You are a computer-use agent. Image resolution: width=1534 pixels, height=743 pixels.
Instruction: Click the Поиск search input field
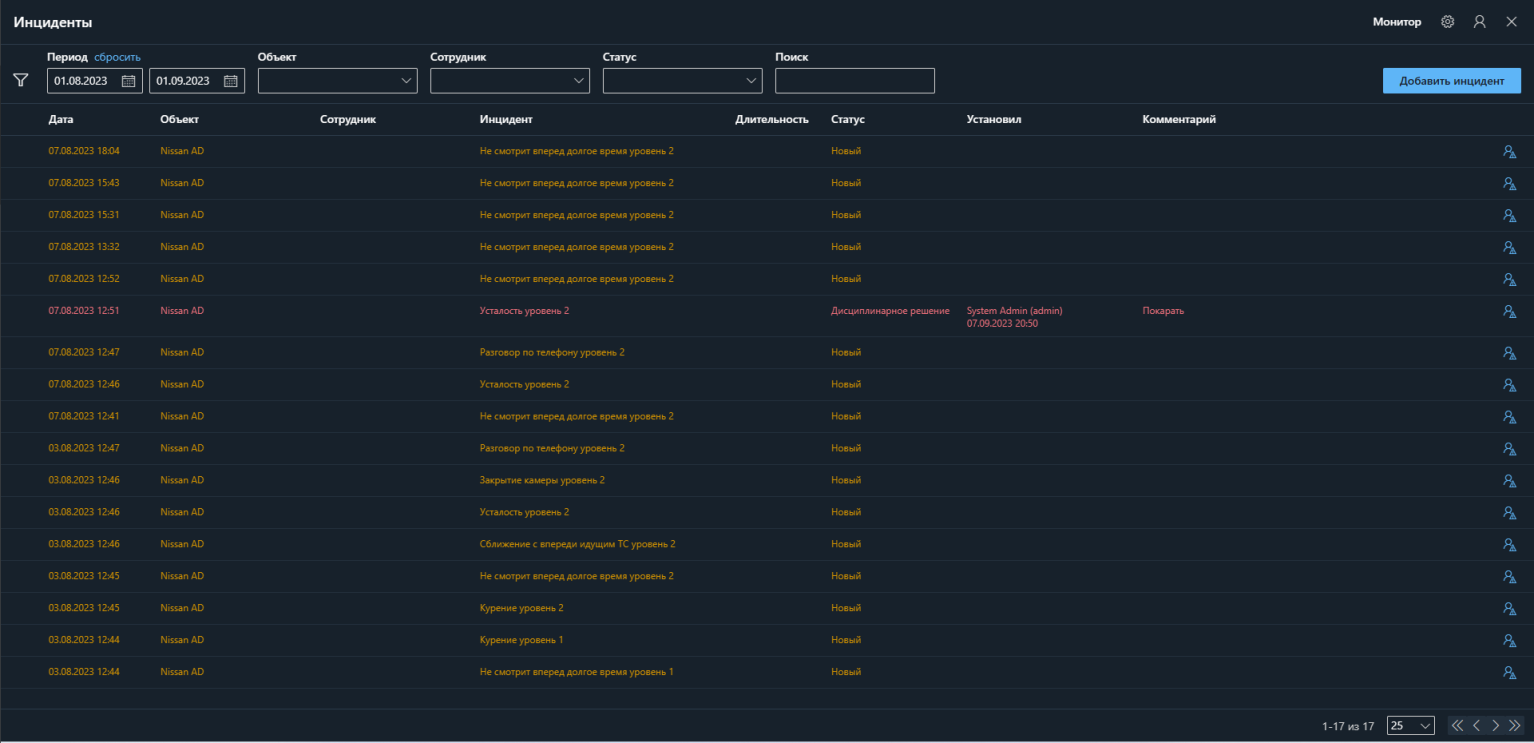click(x=854, y=81)
